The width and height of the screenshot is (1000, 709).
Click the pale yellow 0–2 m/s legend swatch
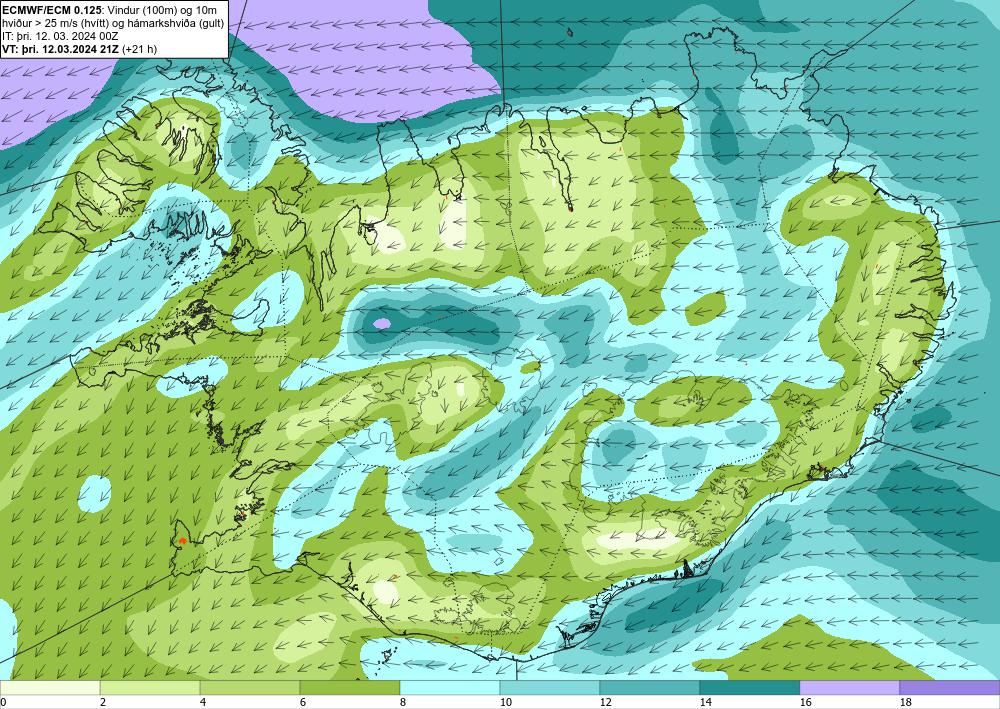[50, 688]
